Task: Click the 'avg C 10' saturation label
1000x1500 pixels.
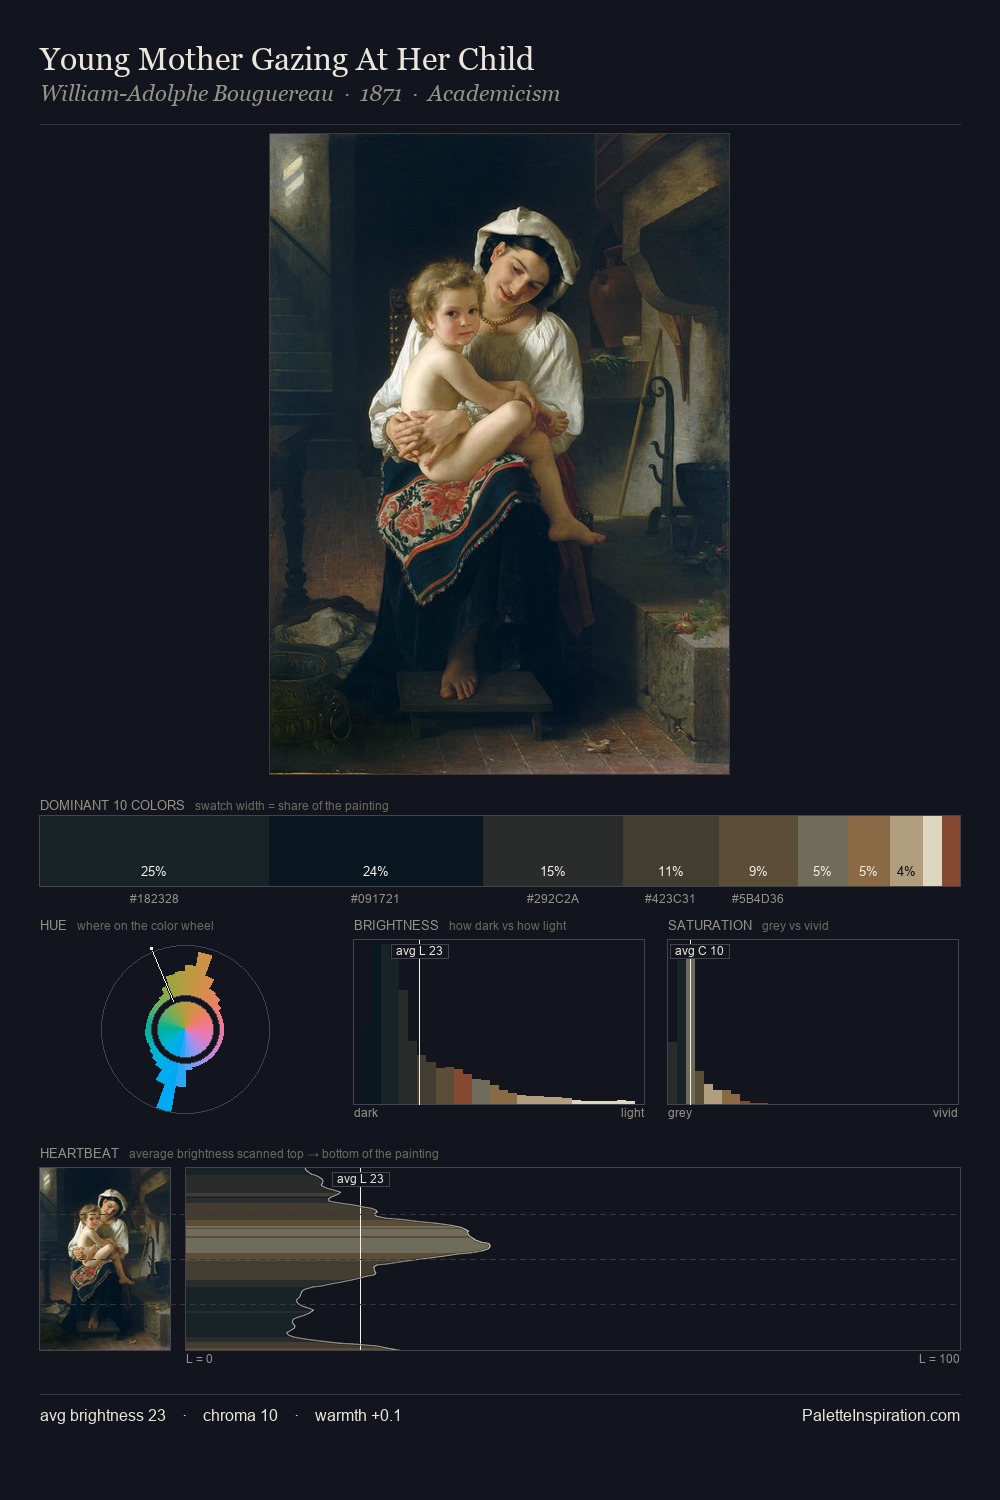Action: [x=699, y=951]
